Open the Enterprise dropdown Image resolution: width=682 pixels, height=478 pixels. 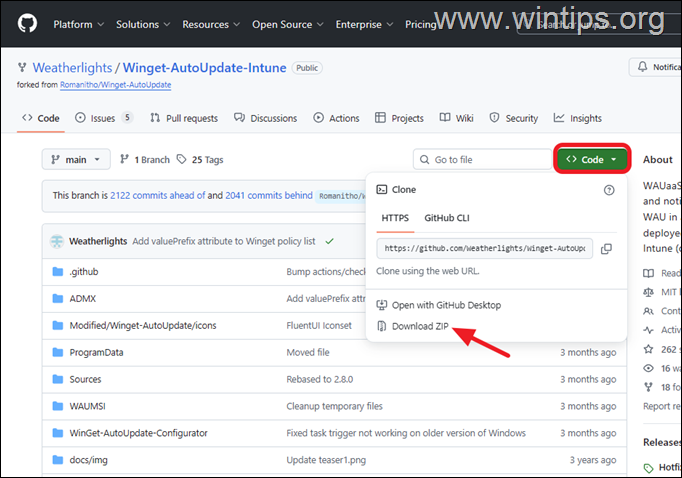pos(364,24)
